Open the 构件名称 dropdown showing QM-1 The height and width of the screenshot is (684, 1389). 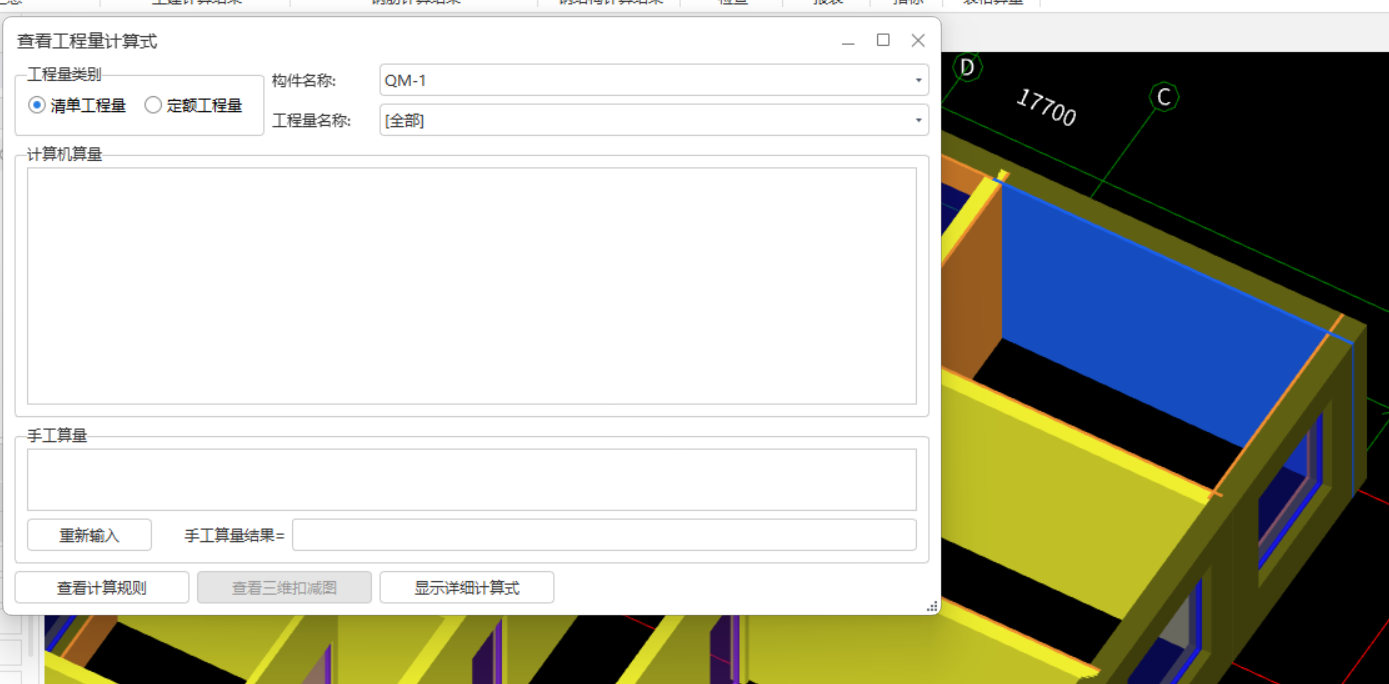tap(654, 80)
